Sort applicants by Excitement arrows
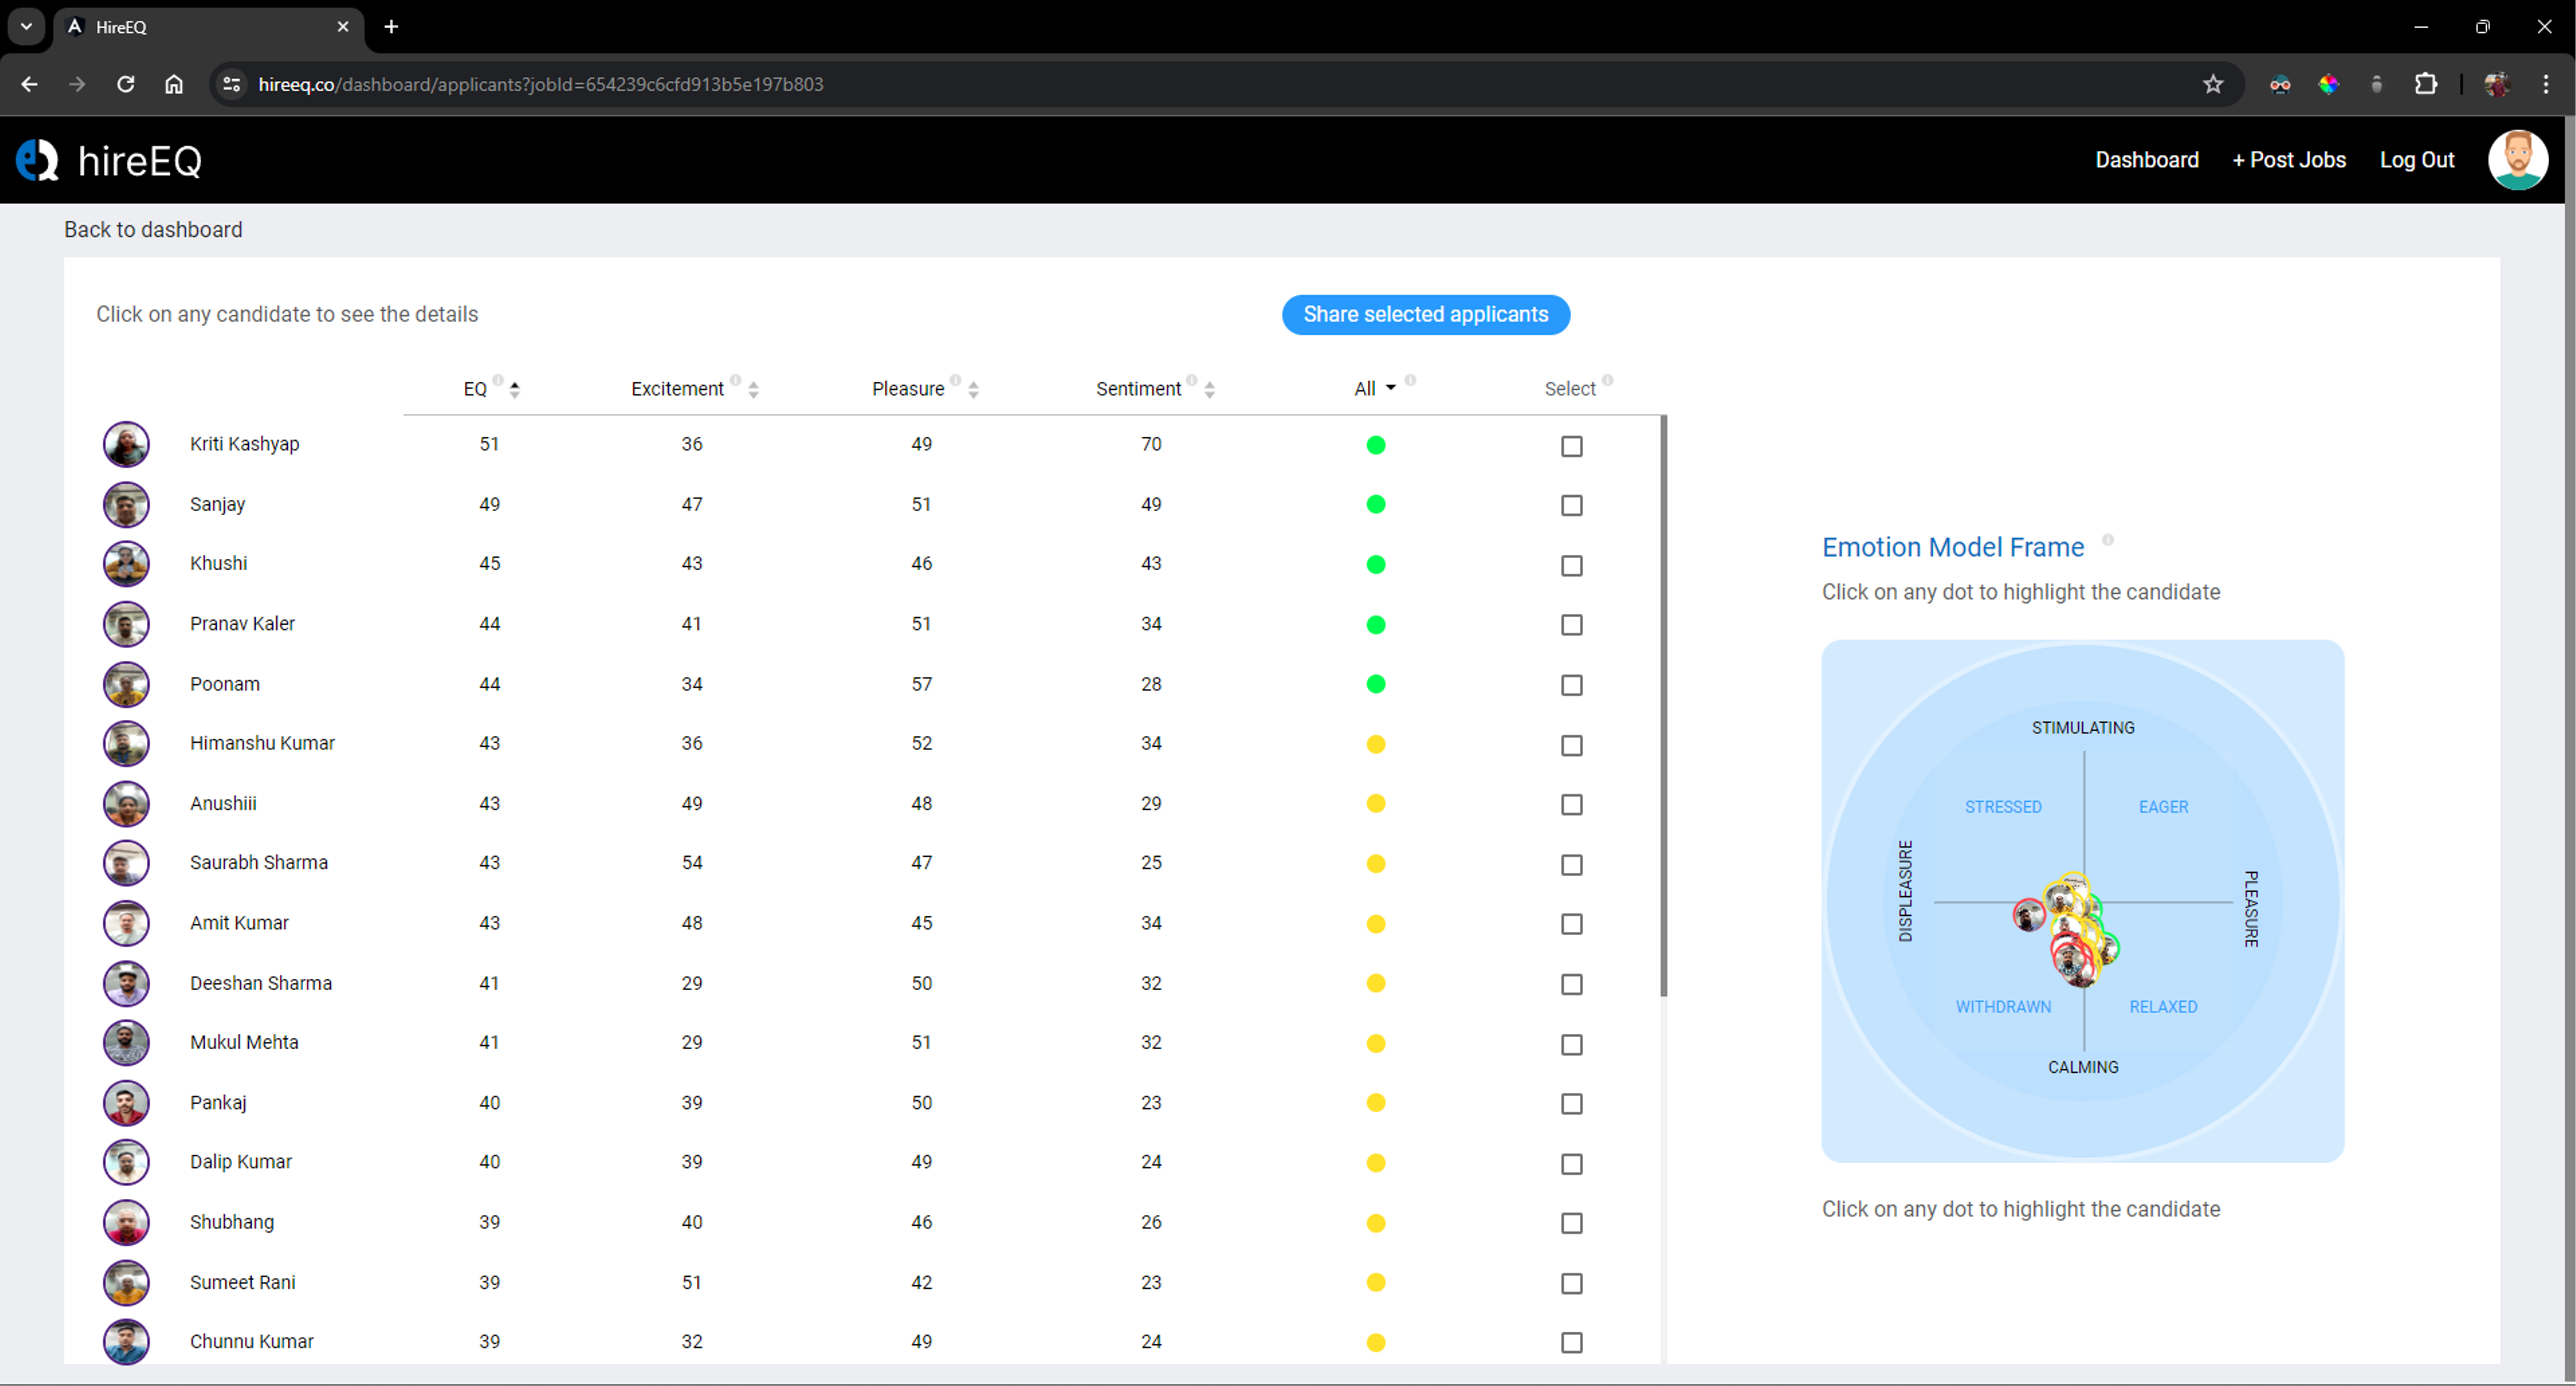This screenshot has width=2576, height=1386. pyautogui.click(x=754, y=390)
